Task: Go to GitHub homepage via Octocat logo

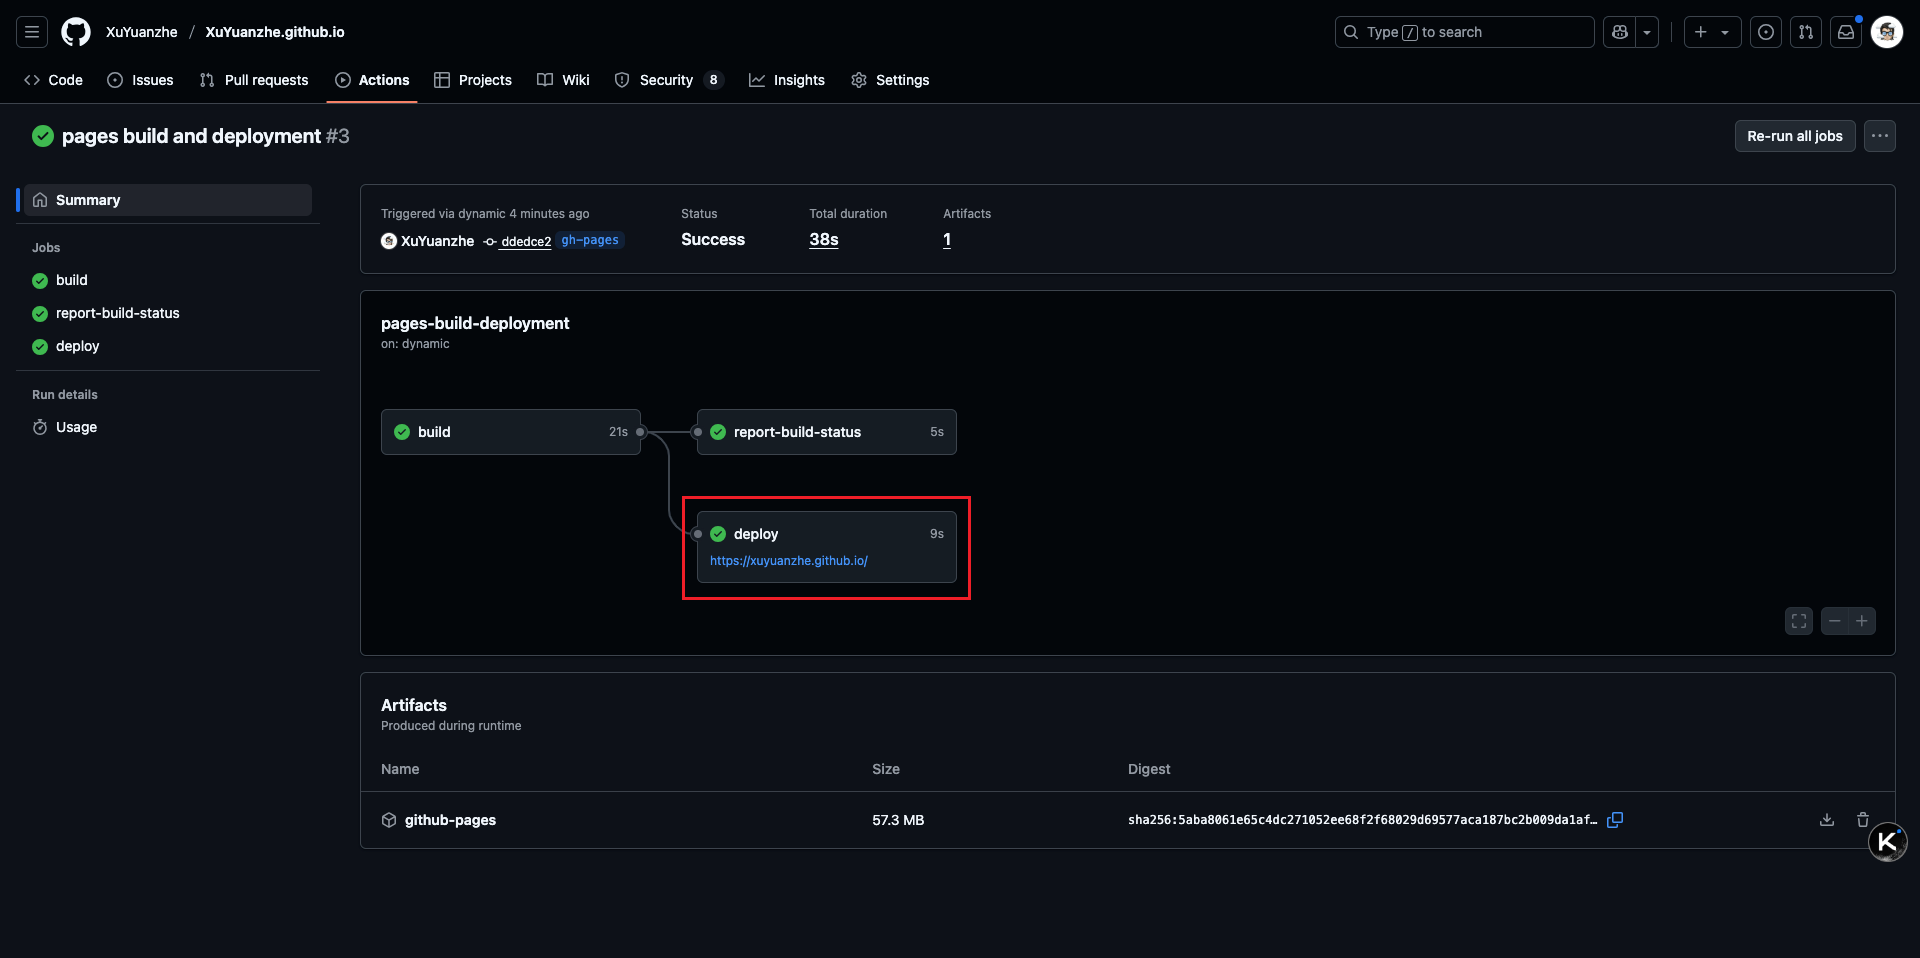Action: 76,32
